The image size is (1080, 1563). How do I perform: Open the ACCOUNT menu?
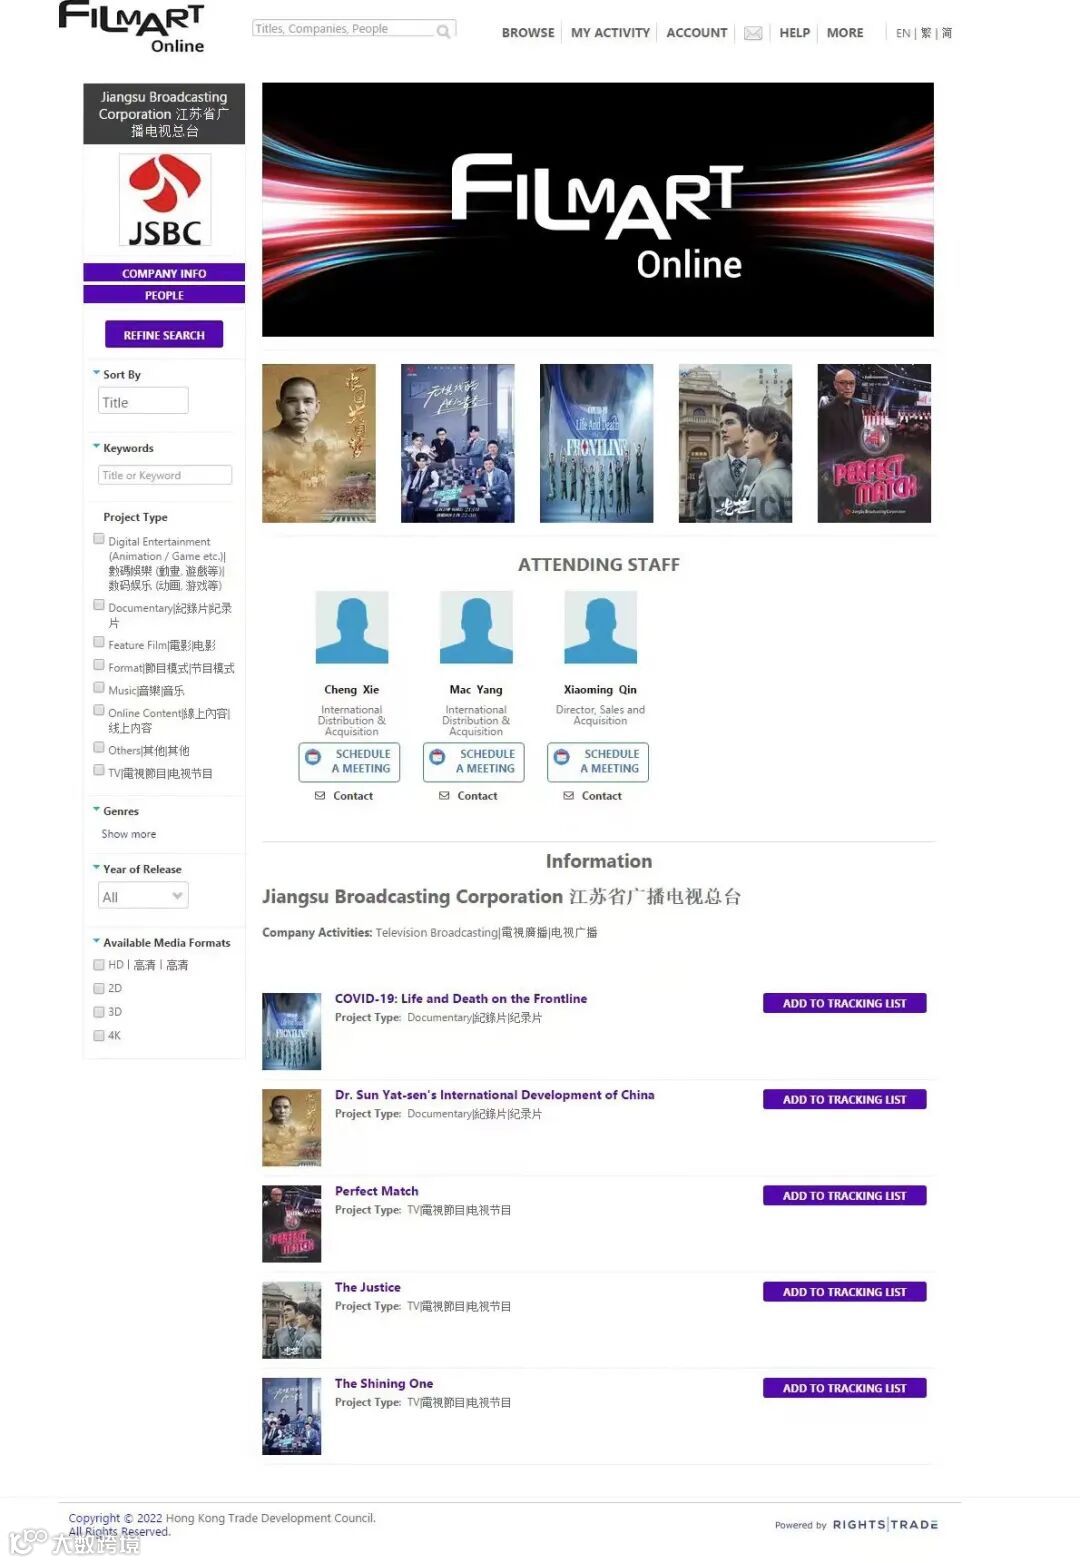pos(697,33)
